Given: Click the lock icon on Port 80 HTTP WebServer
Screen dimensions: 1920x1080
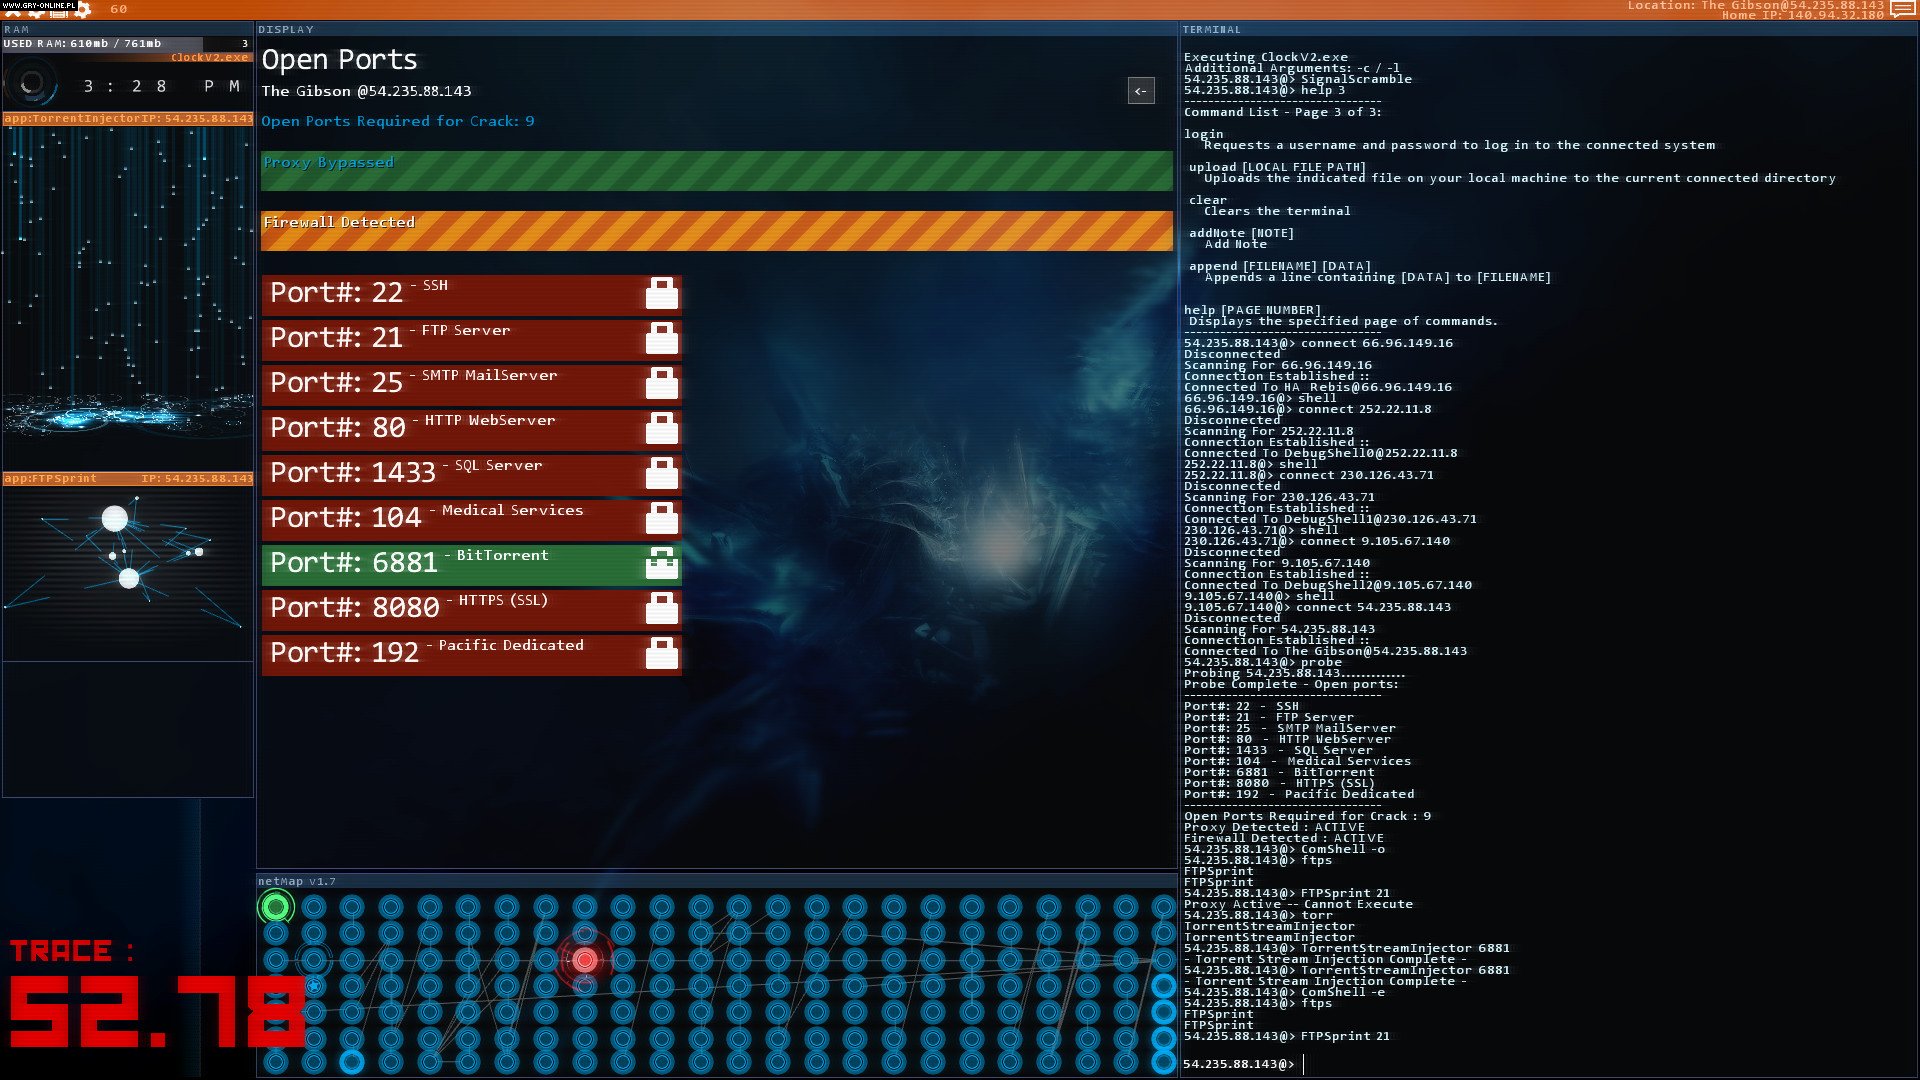Looking at the screenshot, I should [x=661, y=427].
